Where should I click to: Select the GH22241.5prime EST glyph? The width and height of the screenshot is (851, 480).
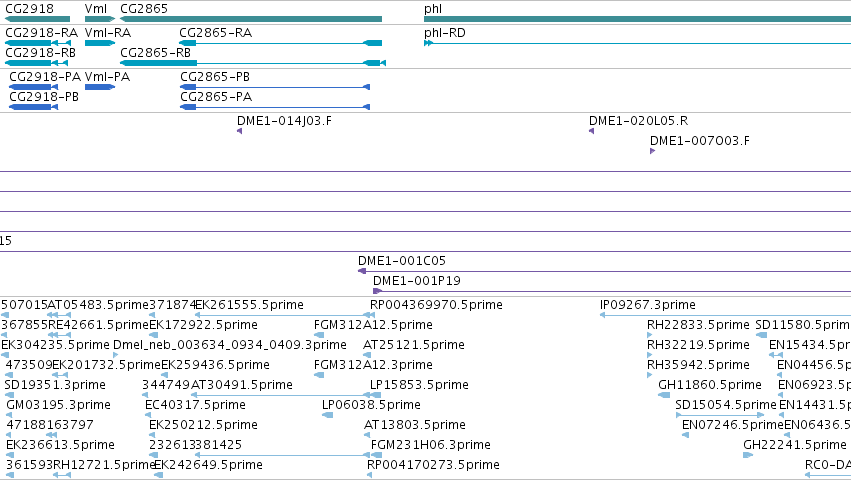[748, 454]
